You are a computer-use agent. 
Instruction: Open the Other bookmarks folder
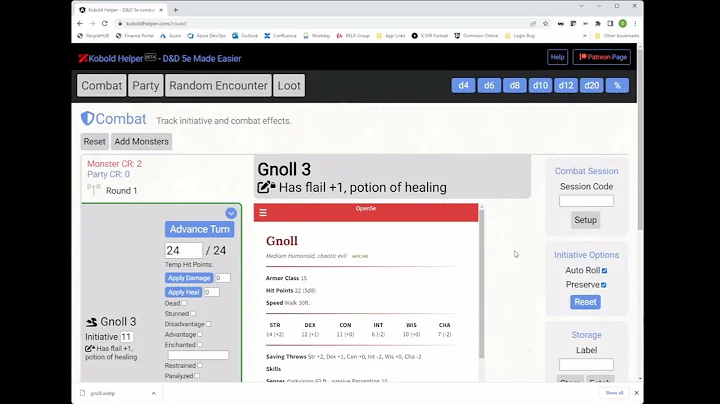617,36
